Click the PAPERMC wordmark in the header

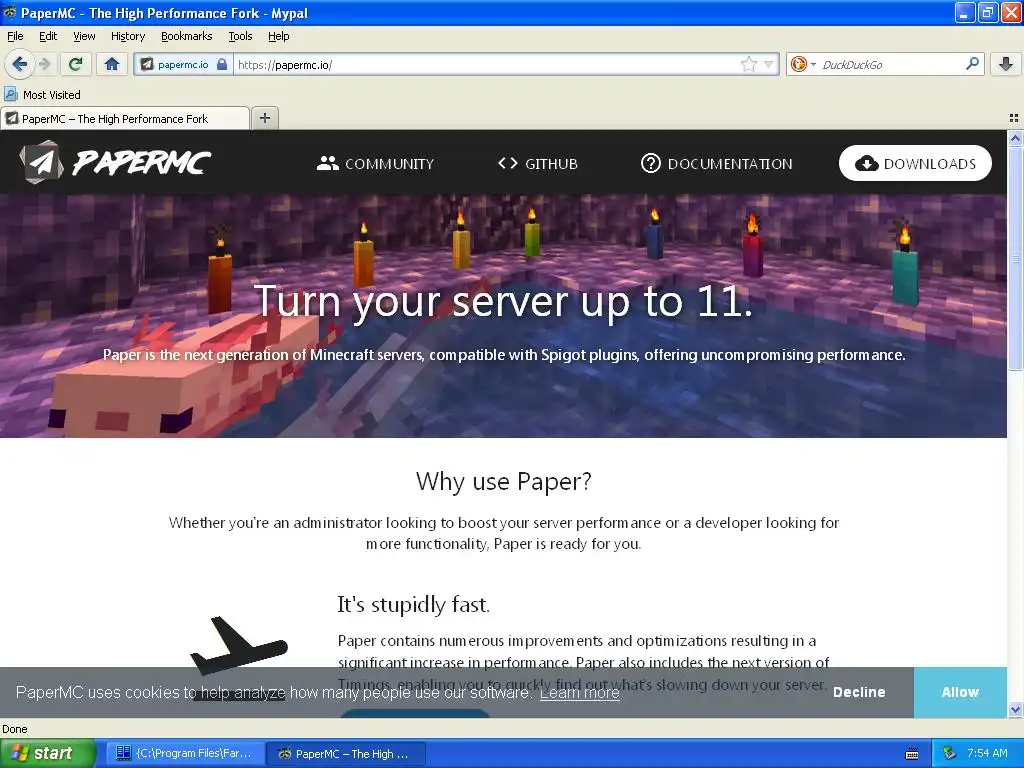[x=141, y=163]
